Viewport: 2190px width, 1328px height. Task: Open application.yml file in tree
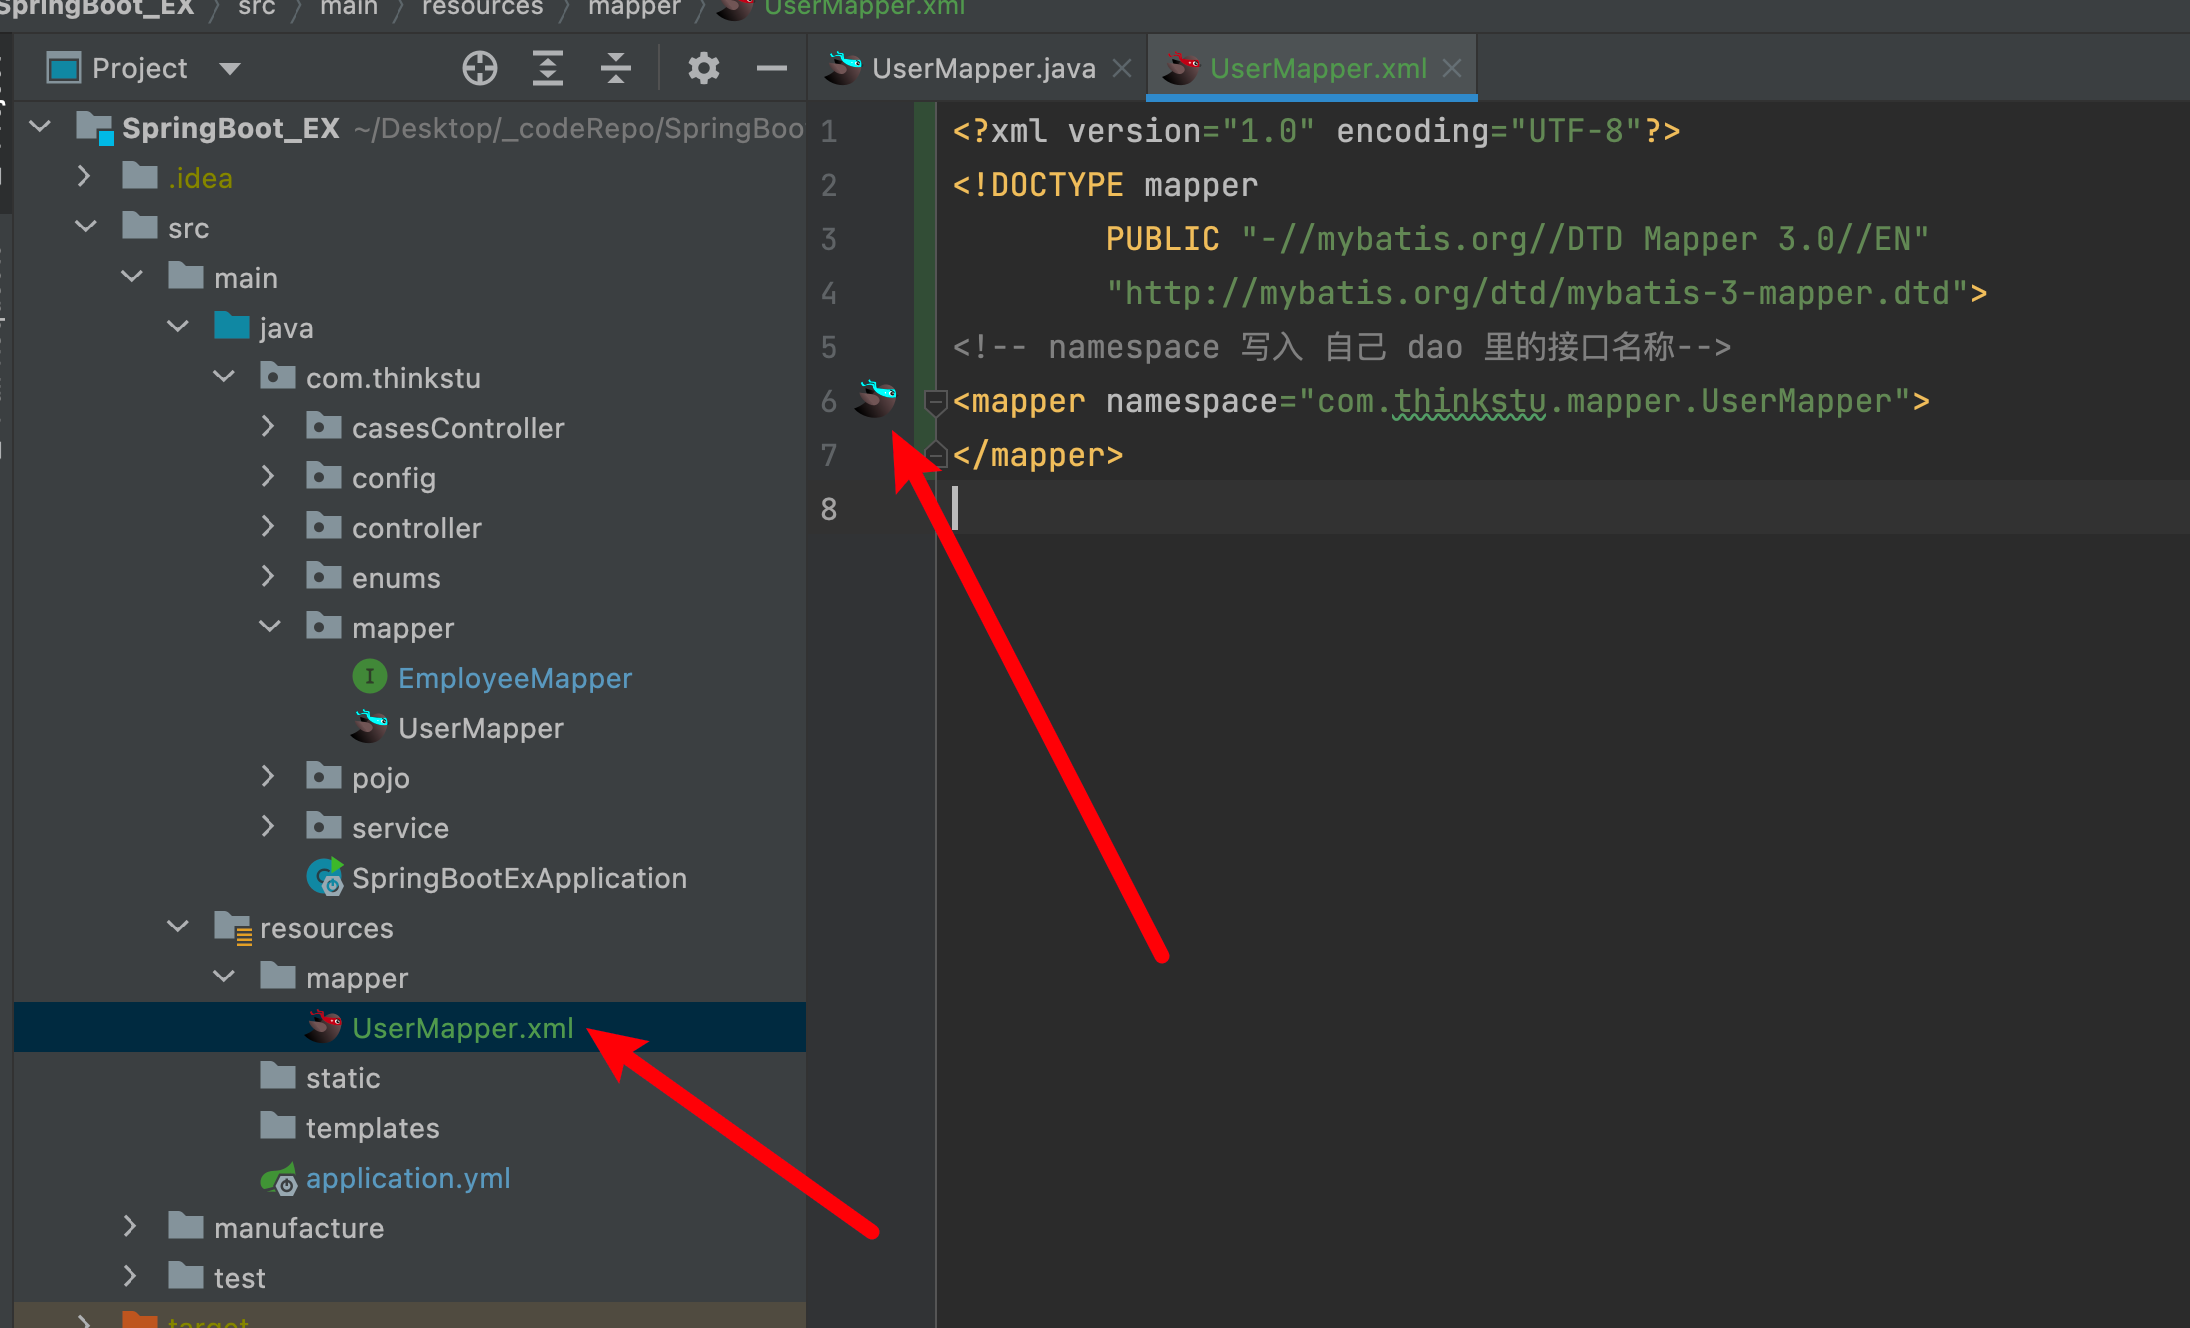(x=407, y=1178)
